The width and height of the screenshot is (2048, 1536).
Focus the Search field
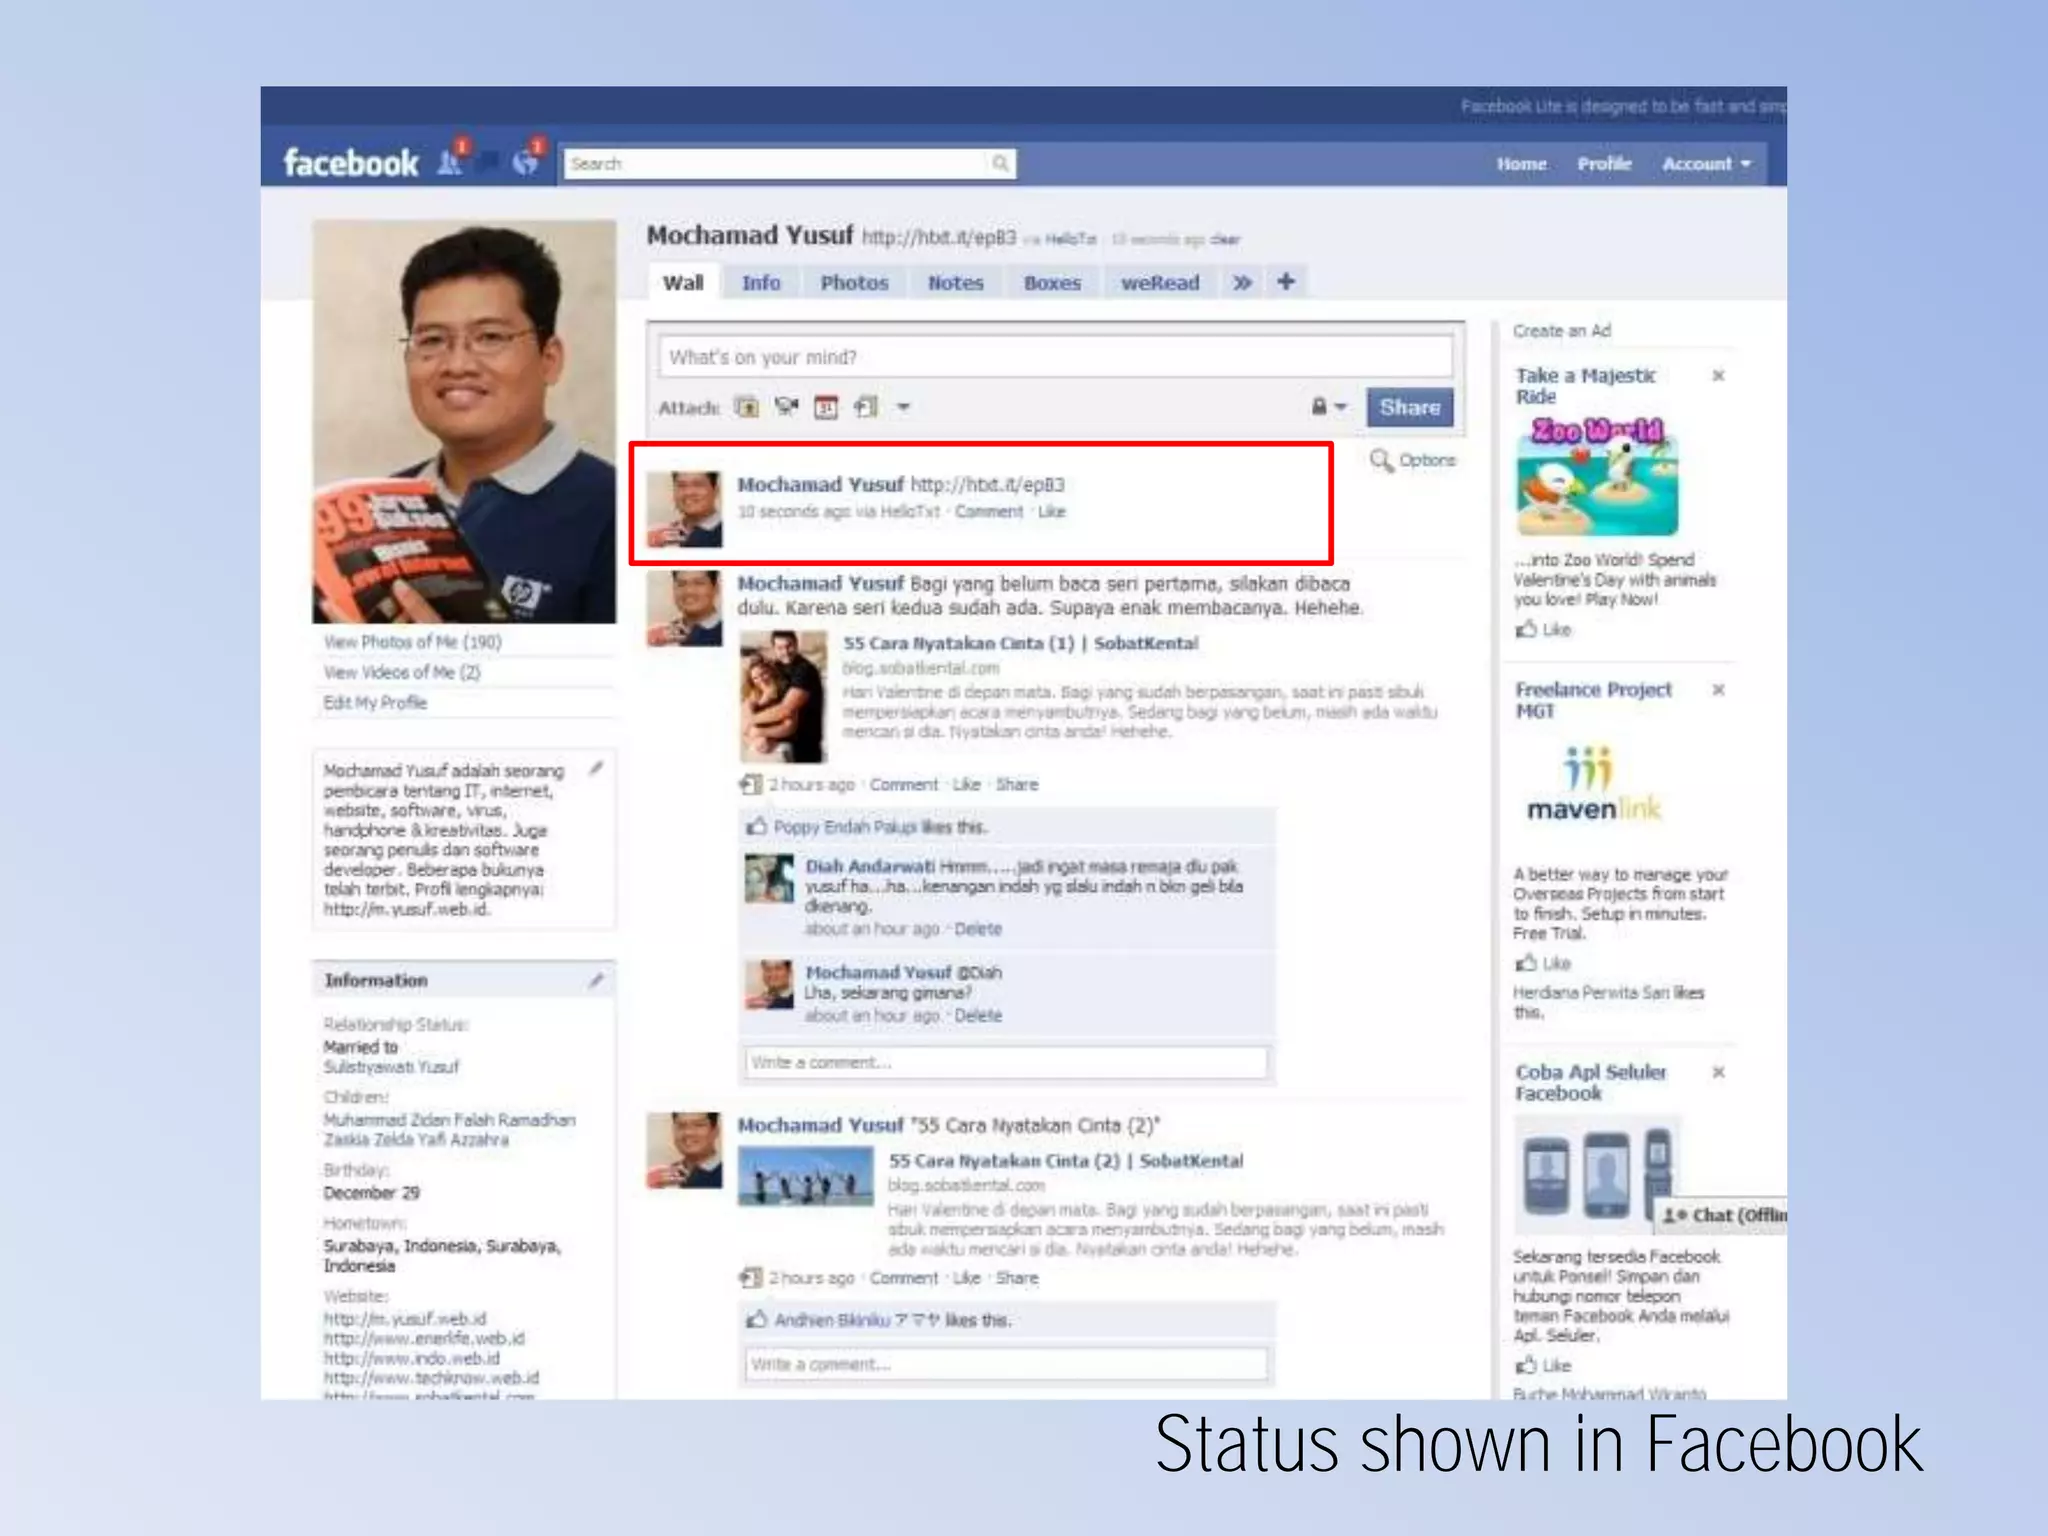pos(789,163)
